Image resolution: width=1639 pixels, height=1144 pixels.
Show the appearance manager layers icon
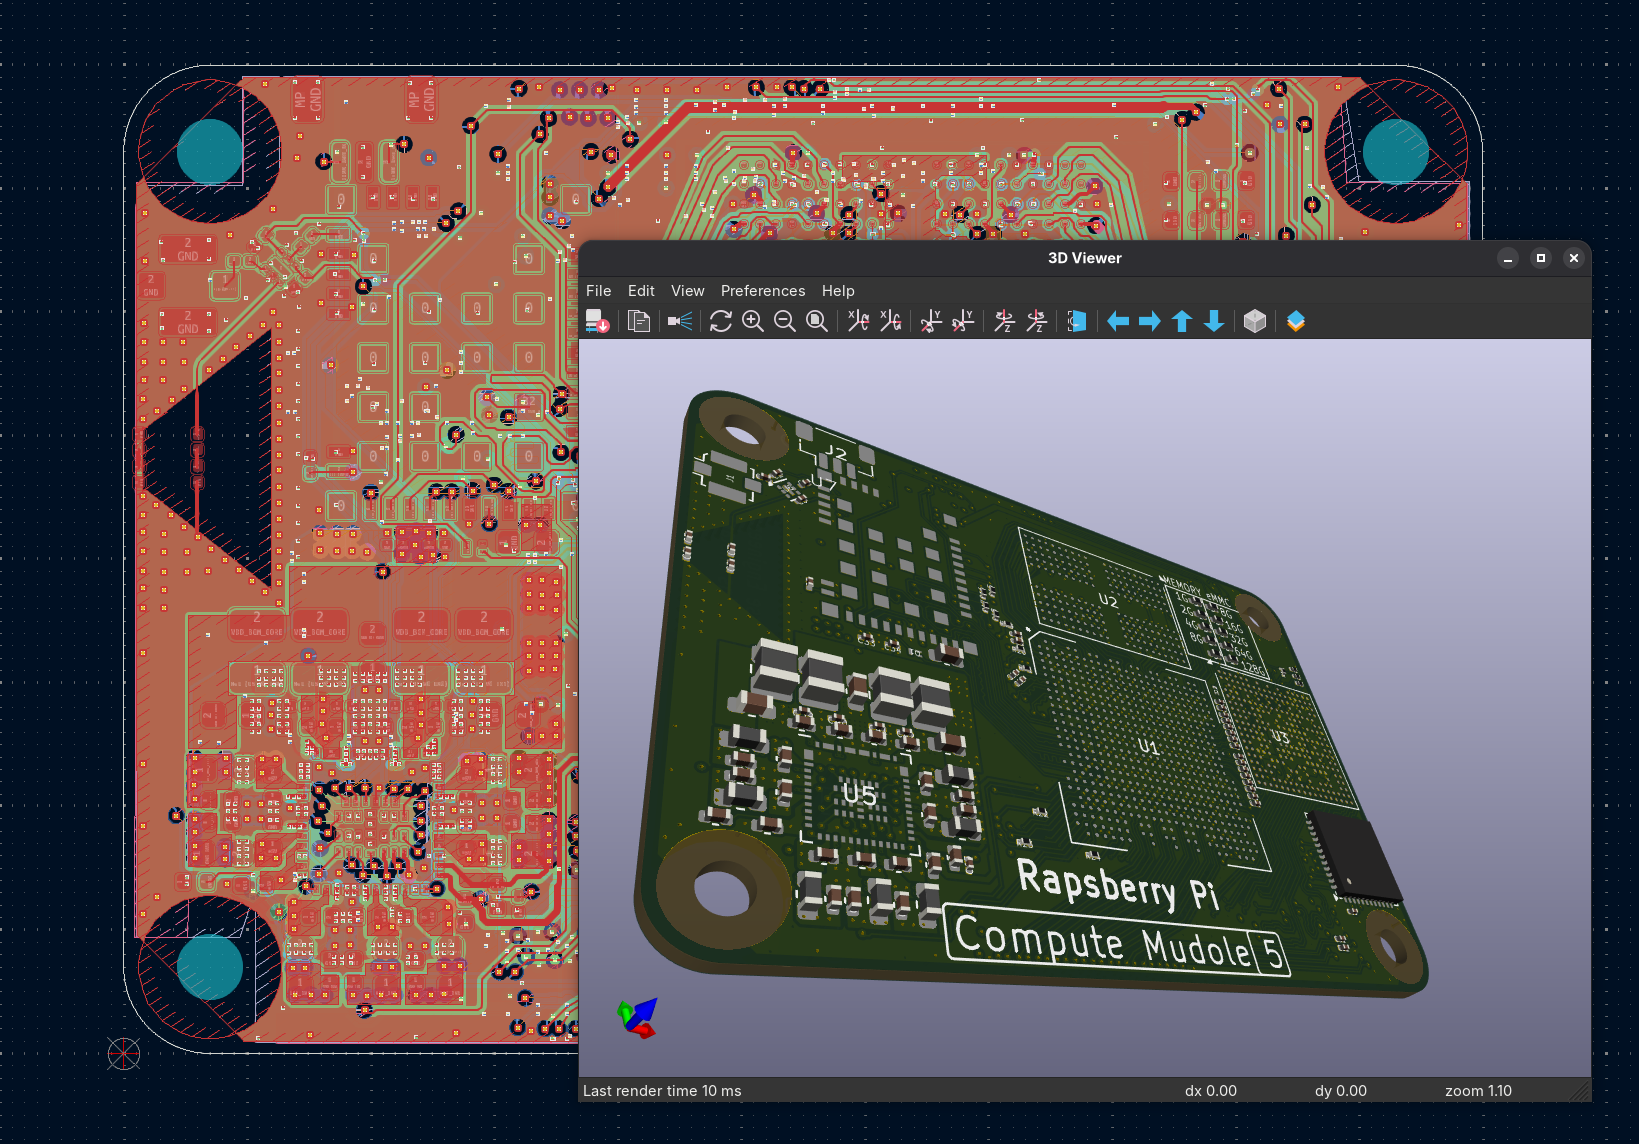pos(1296,321)
